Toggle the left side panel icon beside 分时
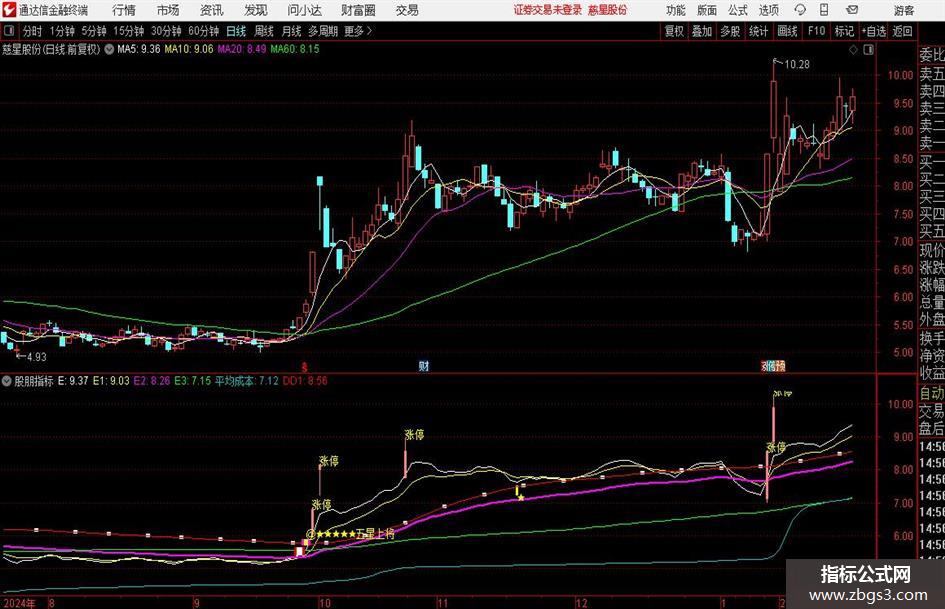Image resolution: width=945 pixels, height=609 pixels. tap(8, 31)
